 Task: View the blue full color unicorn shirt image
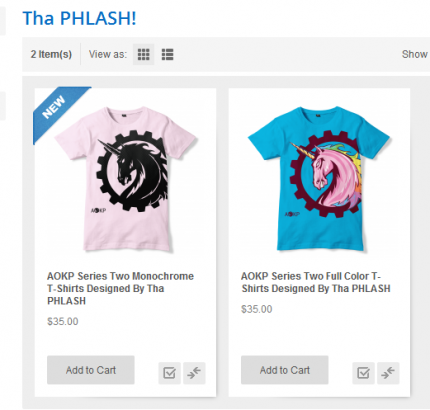click(319, 178)
